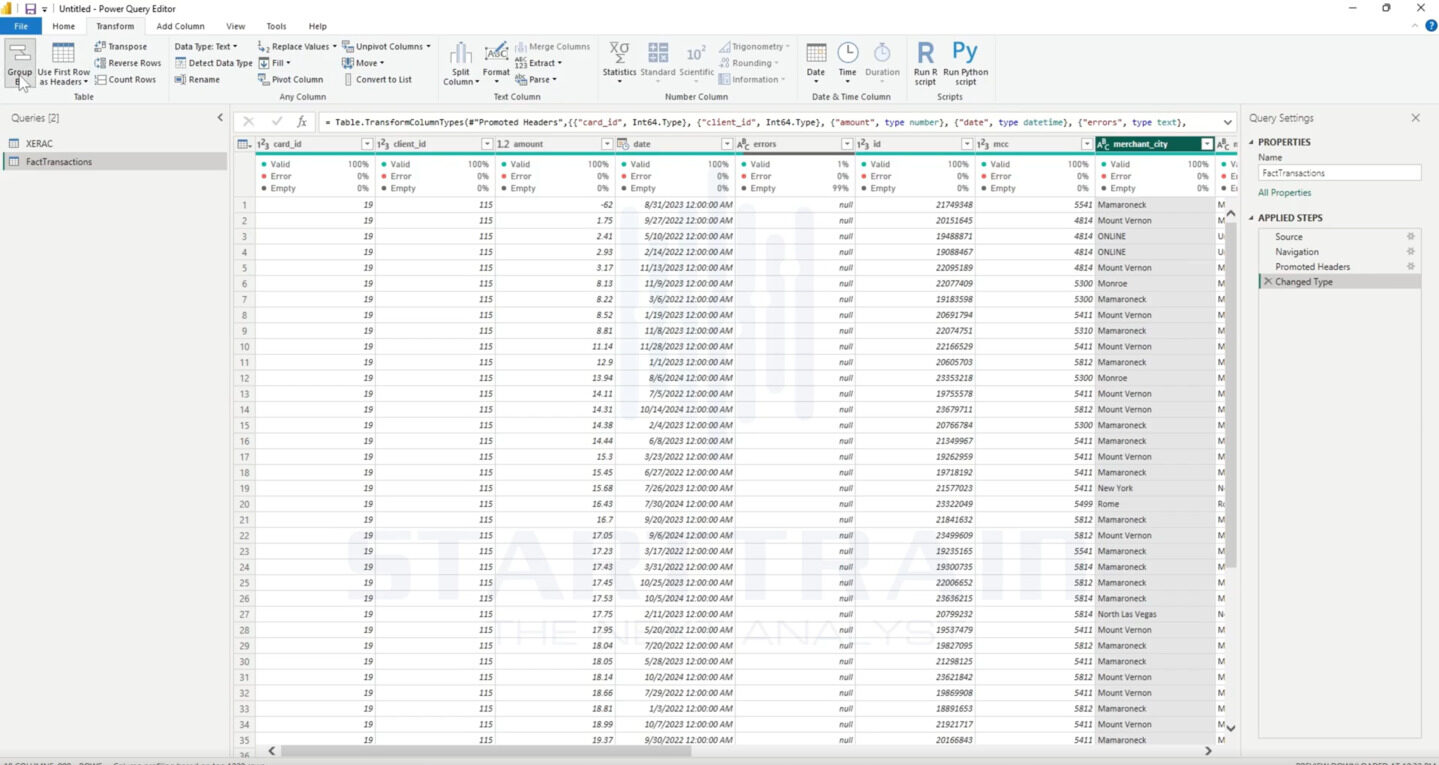The image size is (1439, 765).
Task: Open settings gear for Promoted Headers step
Action: click(1411, 267)
